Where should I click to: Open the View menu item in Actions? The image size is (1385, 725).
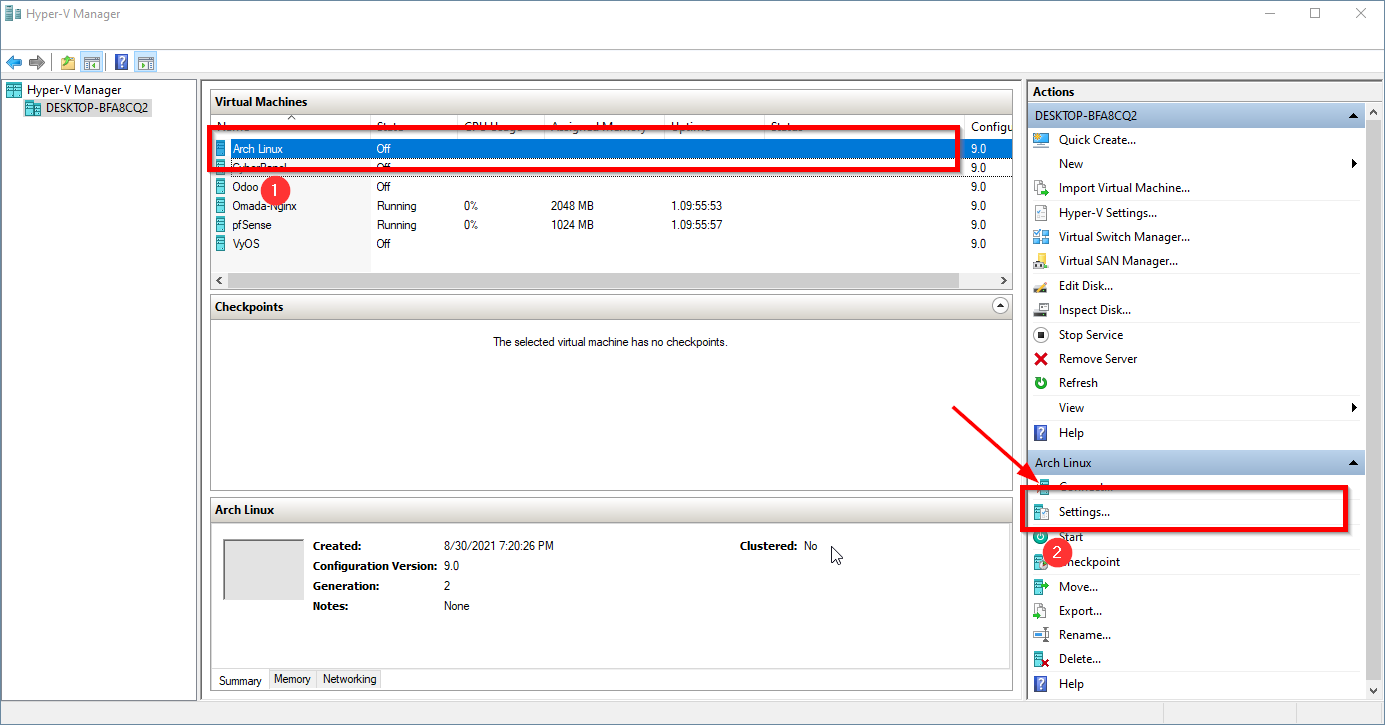pyautogui.click(x=1071, y=408)
